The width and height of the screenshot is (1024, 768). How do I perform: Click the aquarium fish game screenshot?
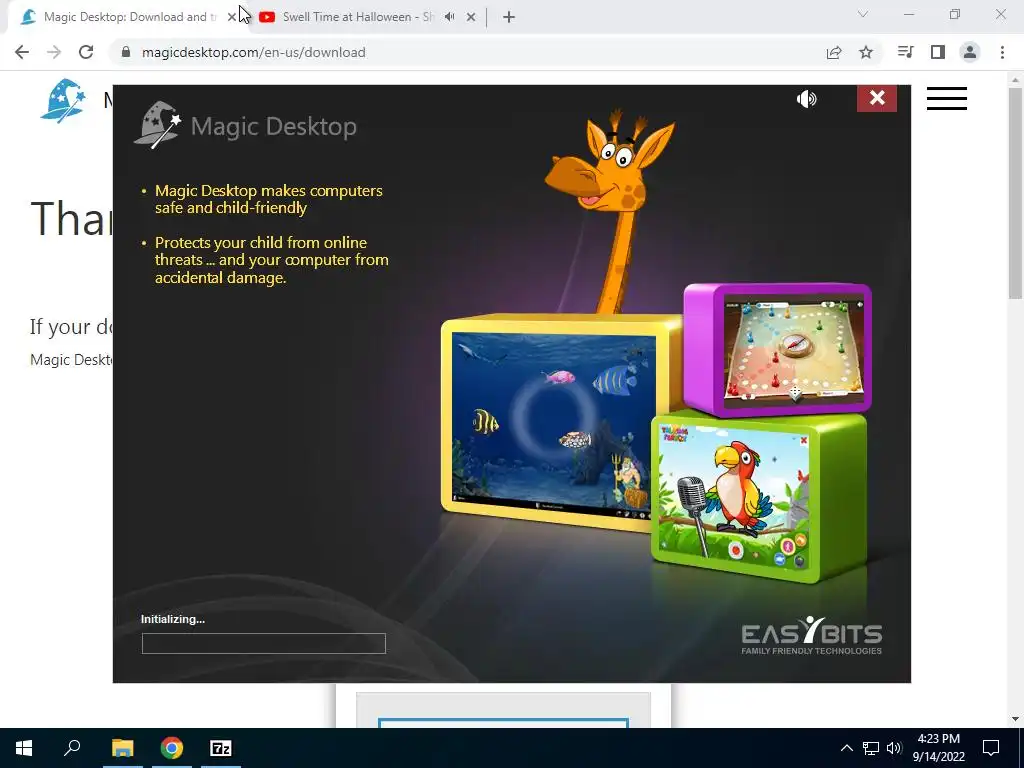tap(552, 426)
